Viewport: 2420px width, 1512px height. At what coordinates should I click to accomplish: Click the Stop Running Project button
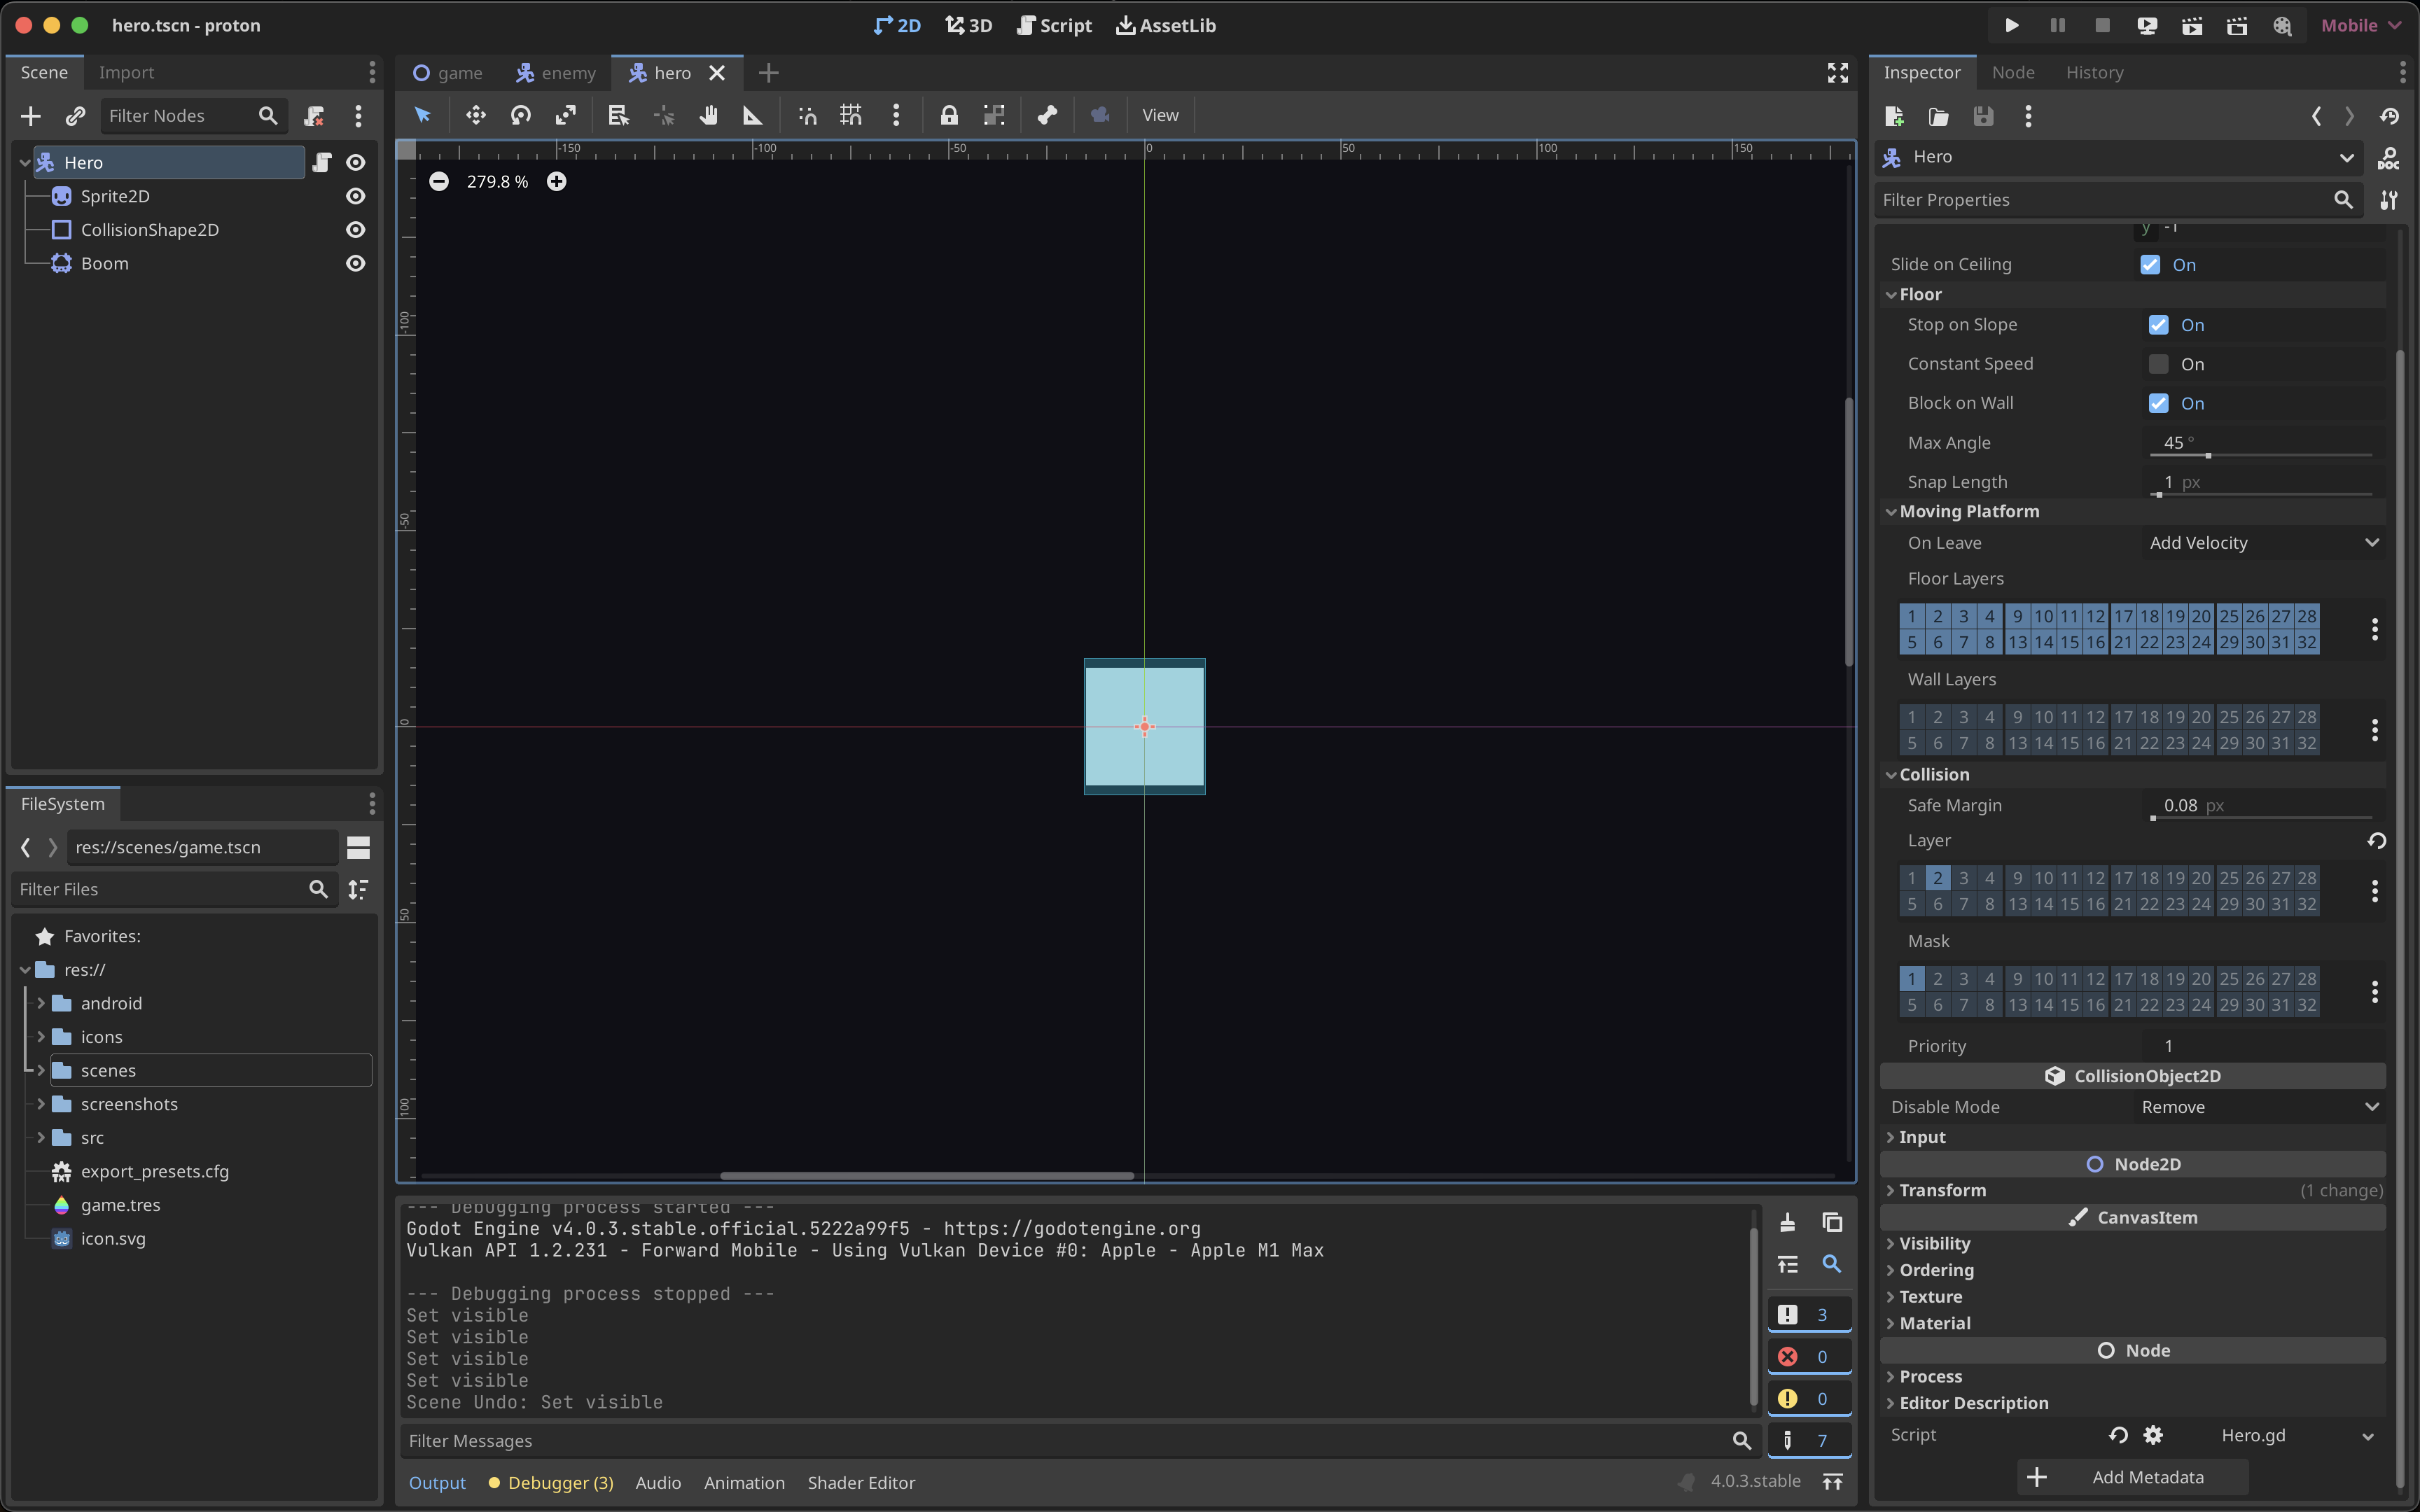tap(2102, 25)
